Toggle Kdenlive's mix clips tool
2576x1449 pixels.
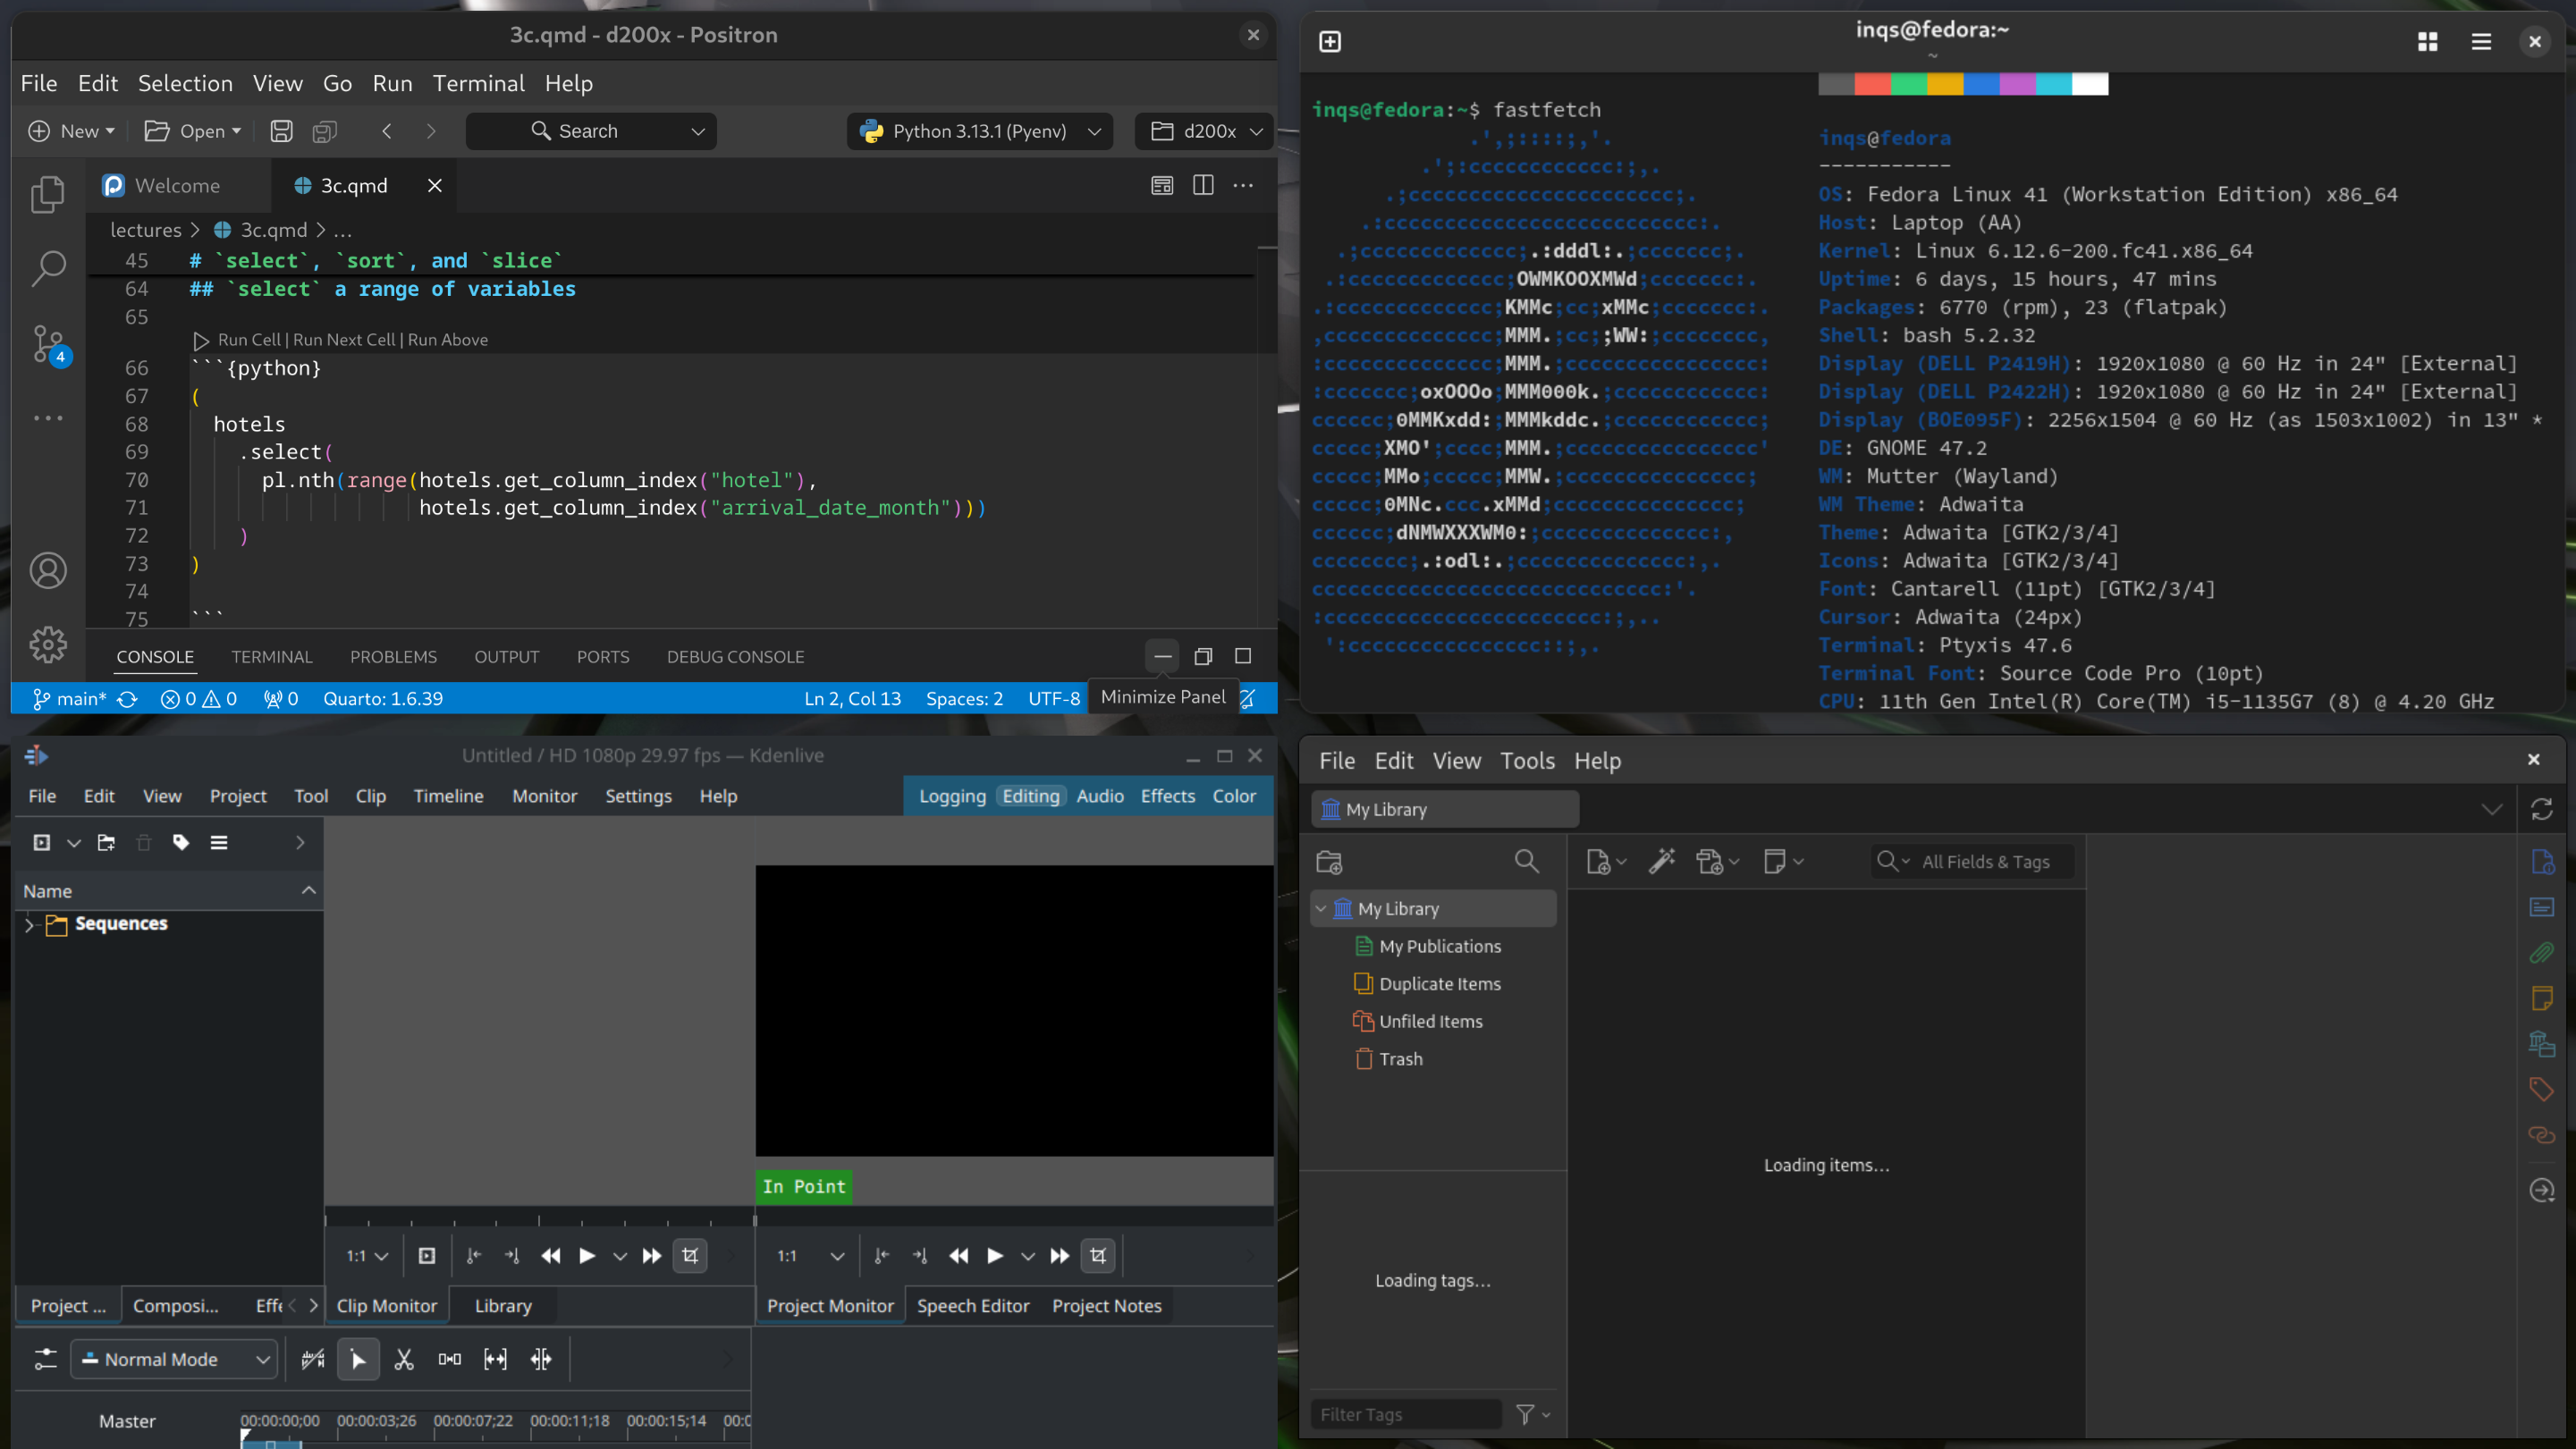(313, 1359)
